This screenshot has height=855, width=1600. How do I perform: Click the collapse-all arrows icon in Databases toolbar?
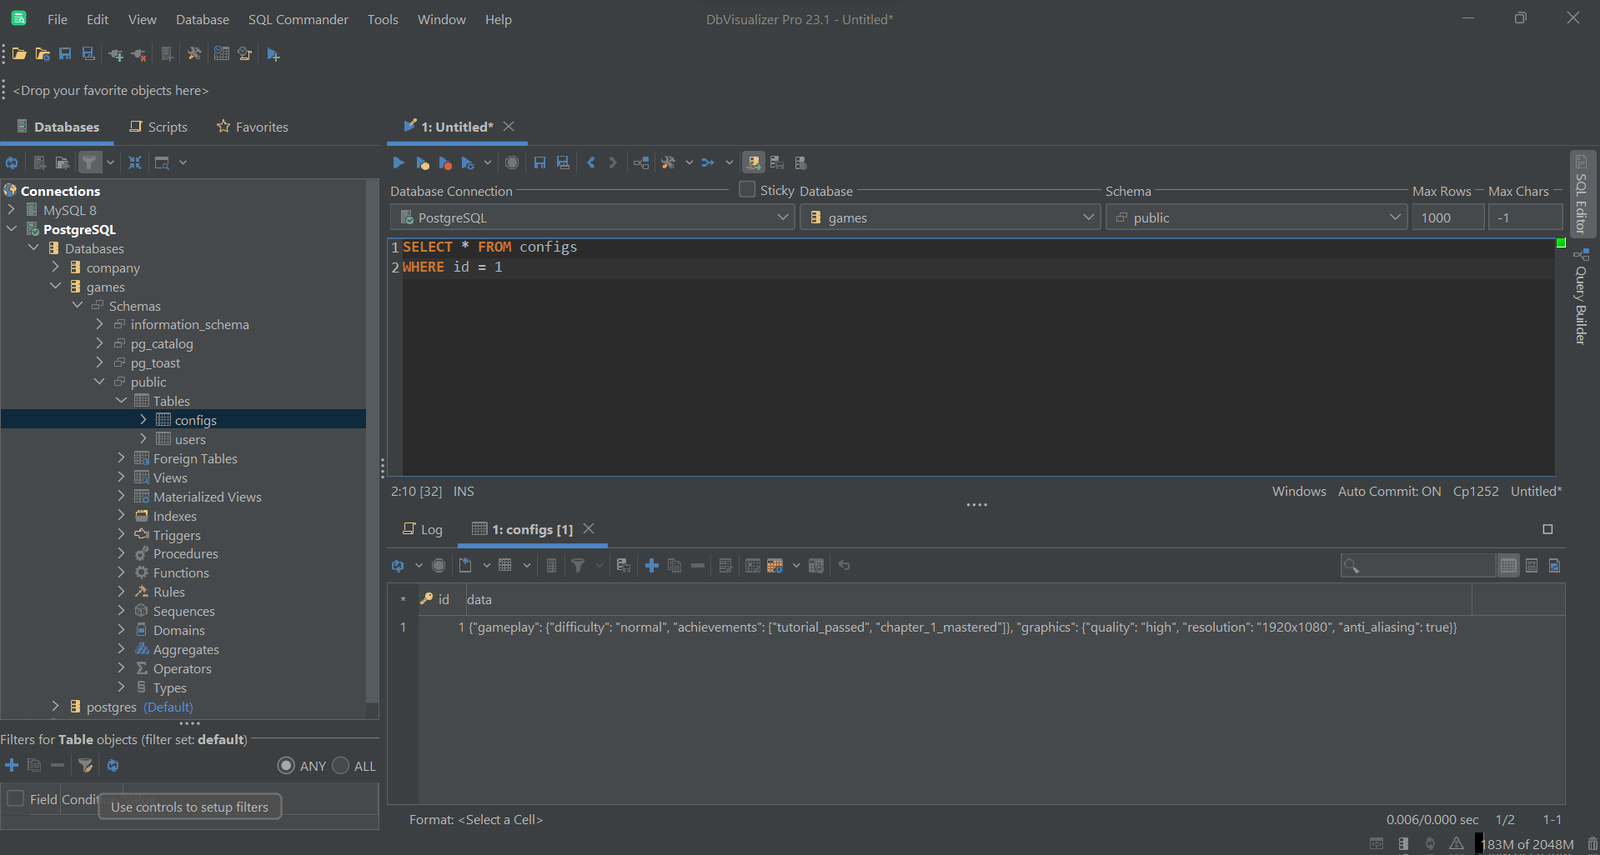point(135,162)
